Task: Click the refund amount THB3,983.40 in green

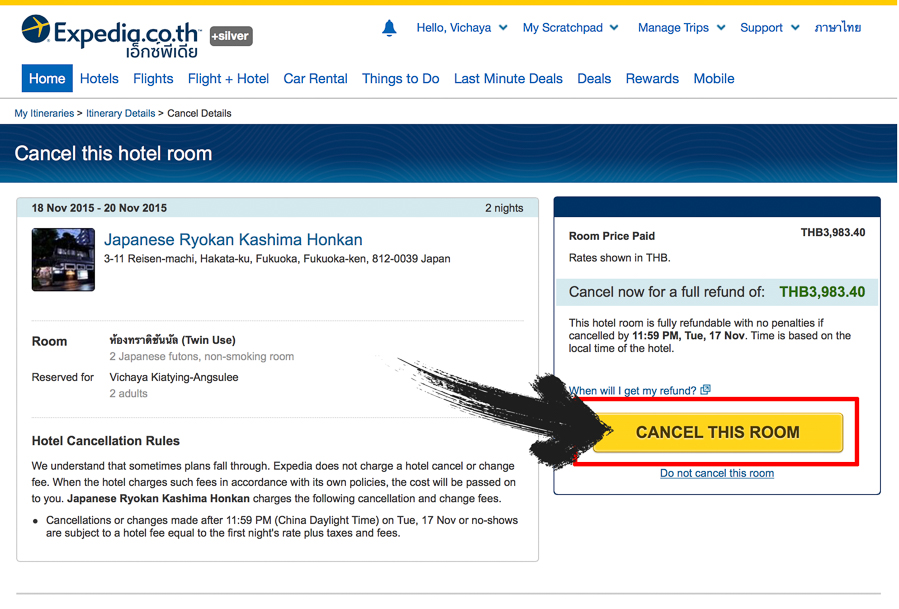Action: pyautogui.click(x=822, y=292)
